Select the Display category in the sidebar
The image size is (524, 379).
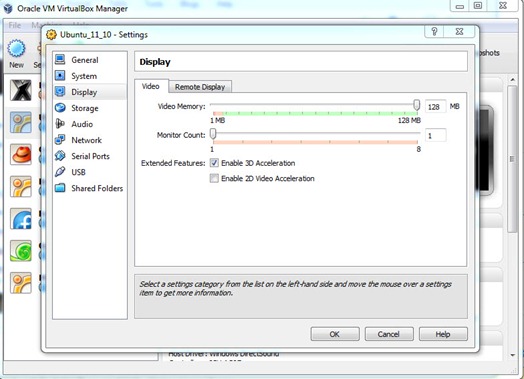tap(90, 92)
